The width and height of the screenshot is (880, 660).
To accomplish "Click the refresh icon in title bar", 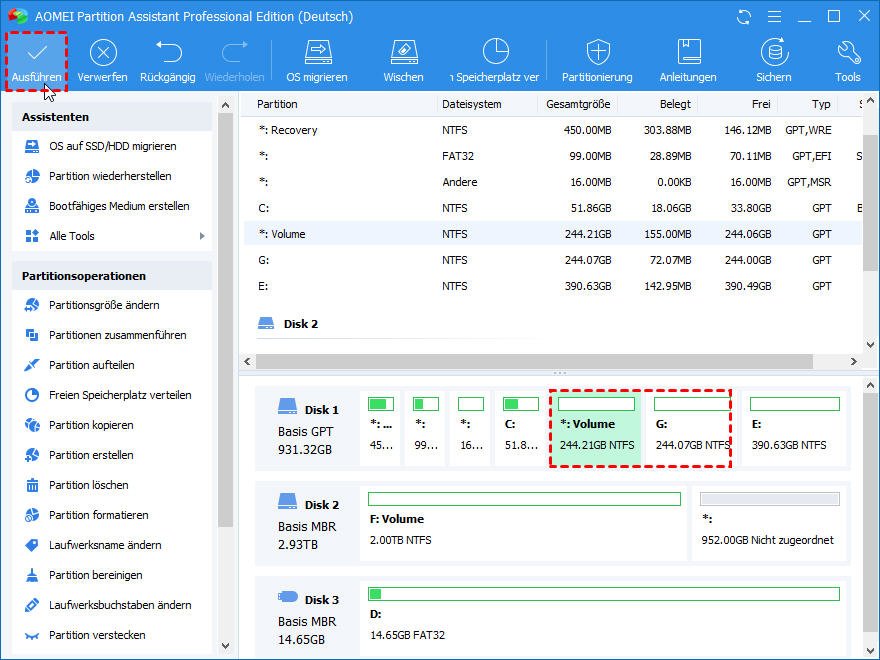I will point(743,17).
